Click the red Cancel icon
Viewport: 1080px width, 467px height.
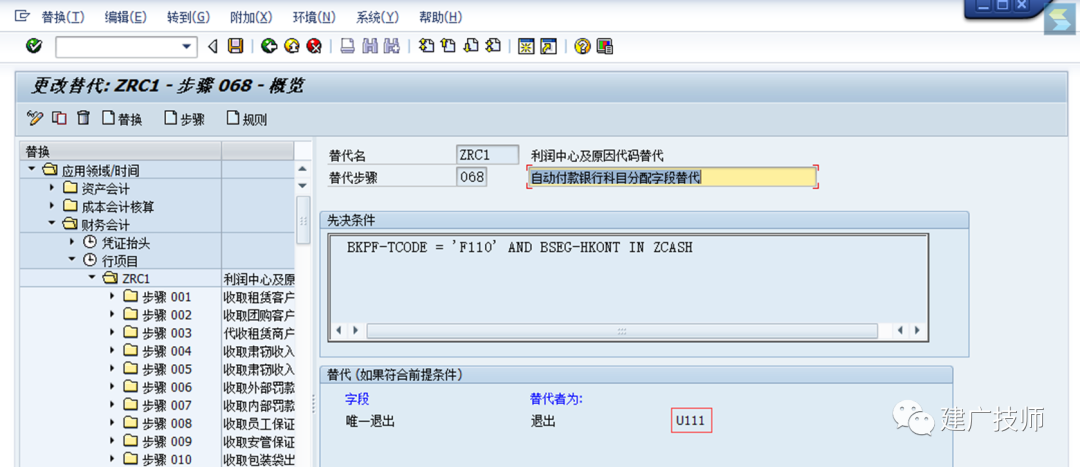[315, 46]
